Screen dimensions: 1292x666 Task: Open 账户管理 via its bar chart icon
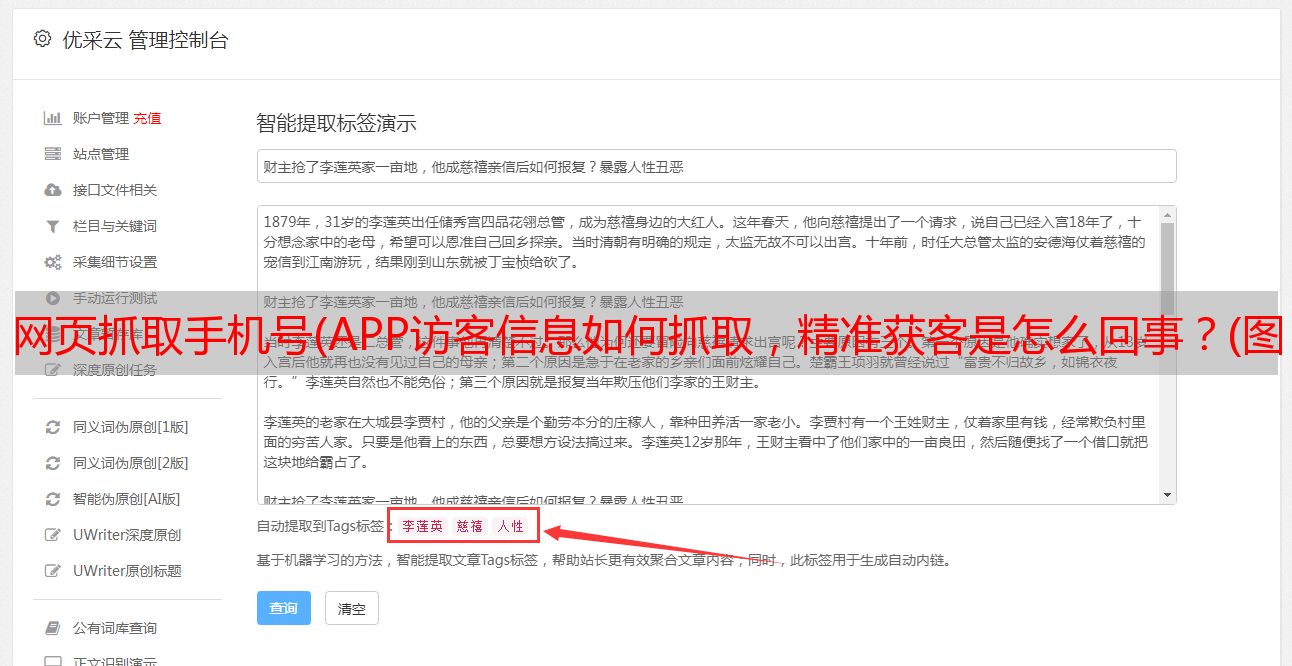point(53,118)
